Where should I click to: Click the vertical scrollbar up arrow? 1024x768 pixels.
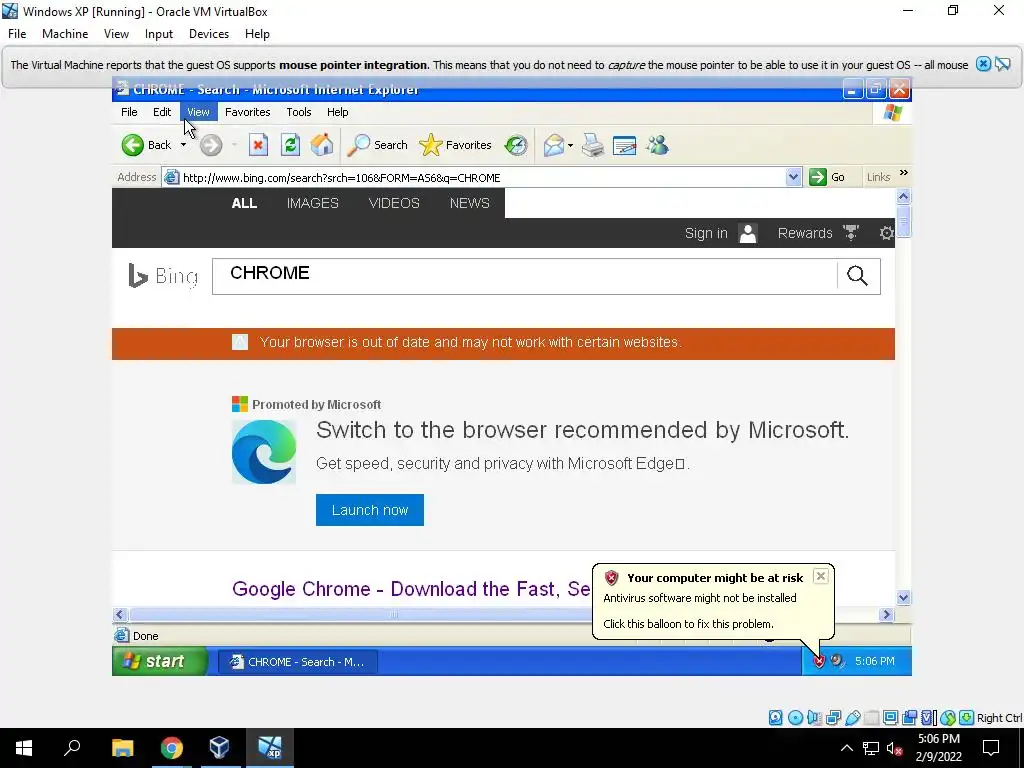tap(903, 197)
